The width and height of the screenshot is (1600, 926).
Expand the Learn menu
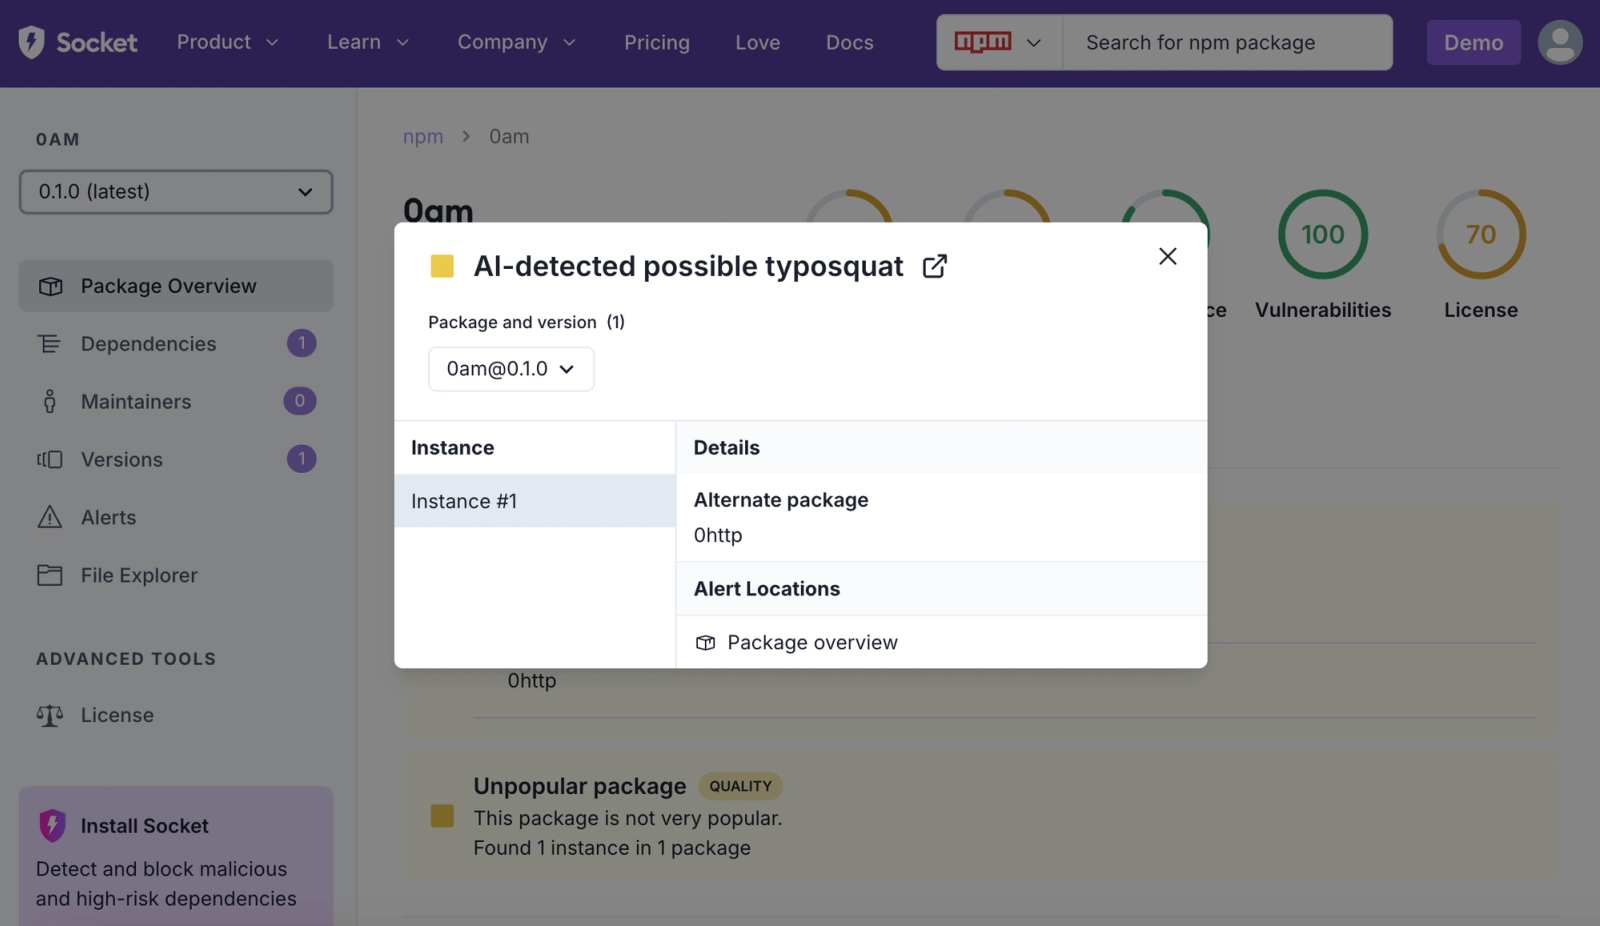pos(368,42)
